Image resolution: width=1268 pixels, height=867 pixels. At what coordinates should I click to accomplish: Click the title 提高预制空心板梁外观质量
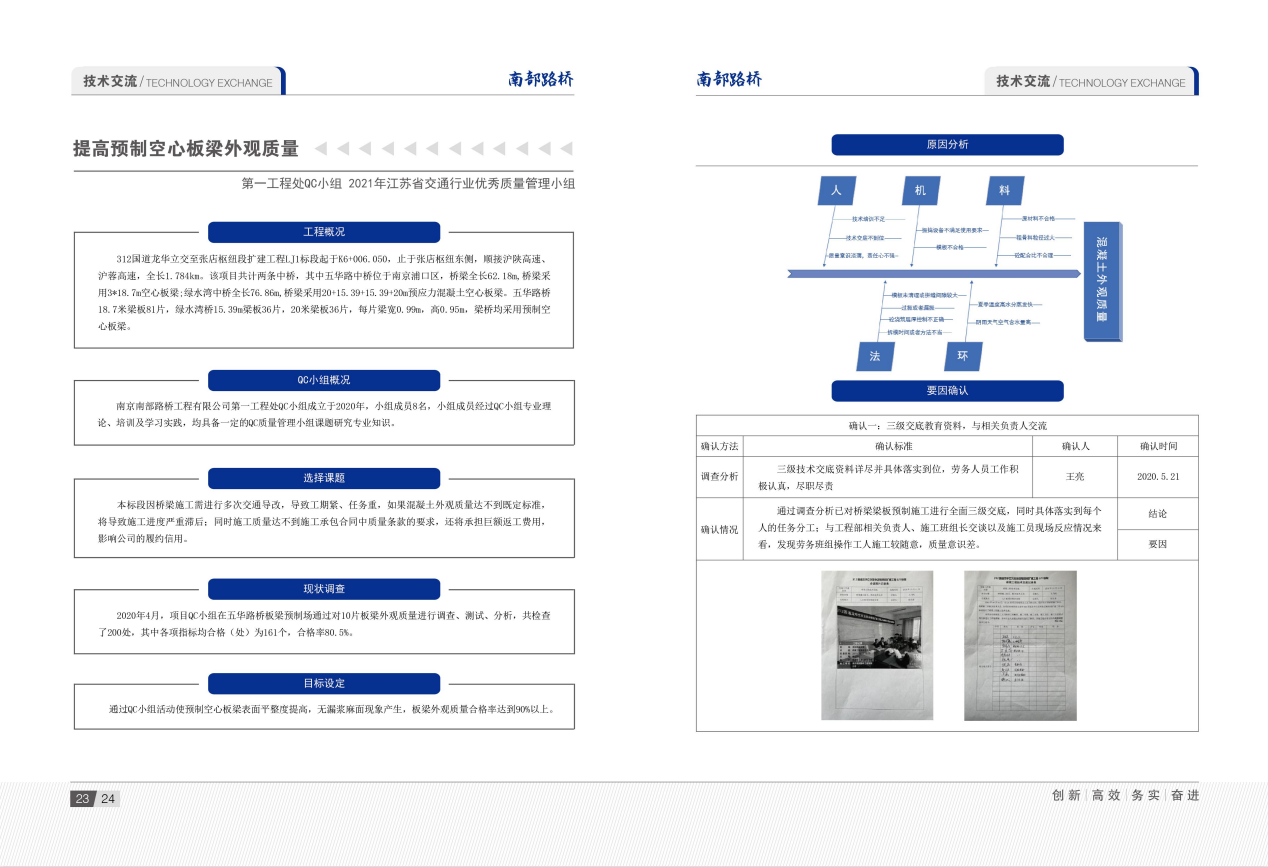pyautogui.click(x=186, y=149)
